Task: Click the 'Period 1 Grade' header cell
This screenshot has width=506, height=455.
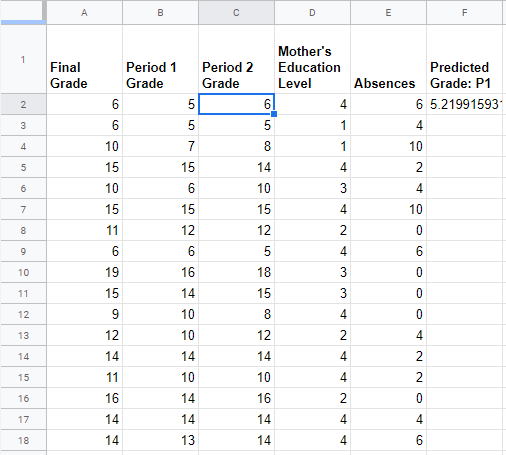Action: [x=160, y=59]
